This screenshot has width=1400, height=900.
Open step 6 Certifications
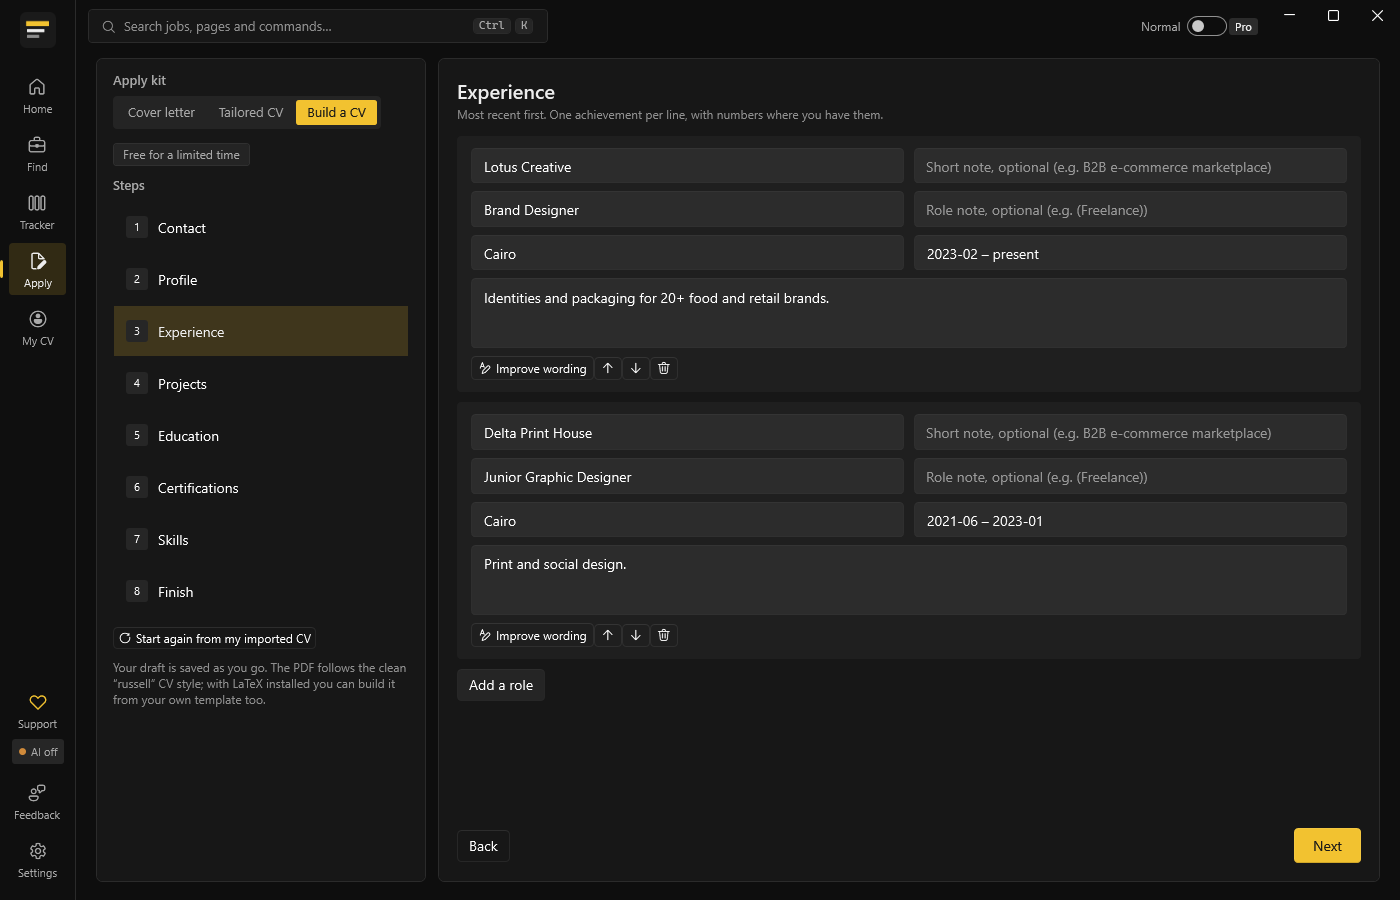tap(261, 488)
